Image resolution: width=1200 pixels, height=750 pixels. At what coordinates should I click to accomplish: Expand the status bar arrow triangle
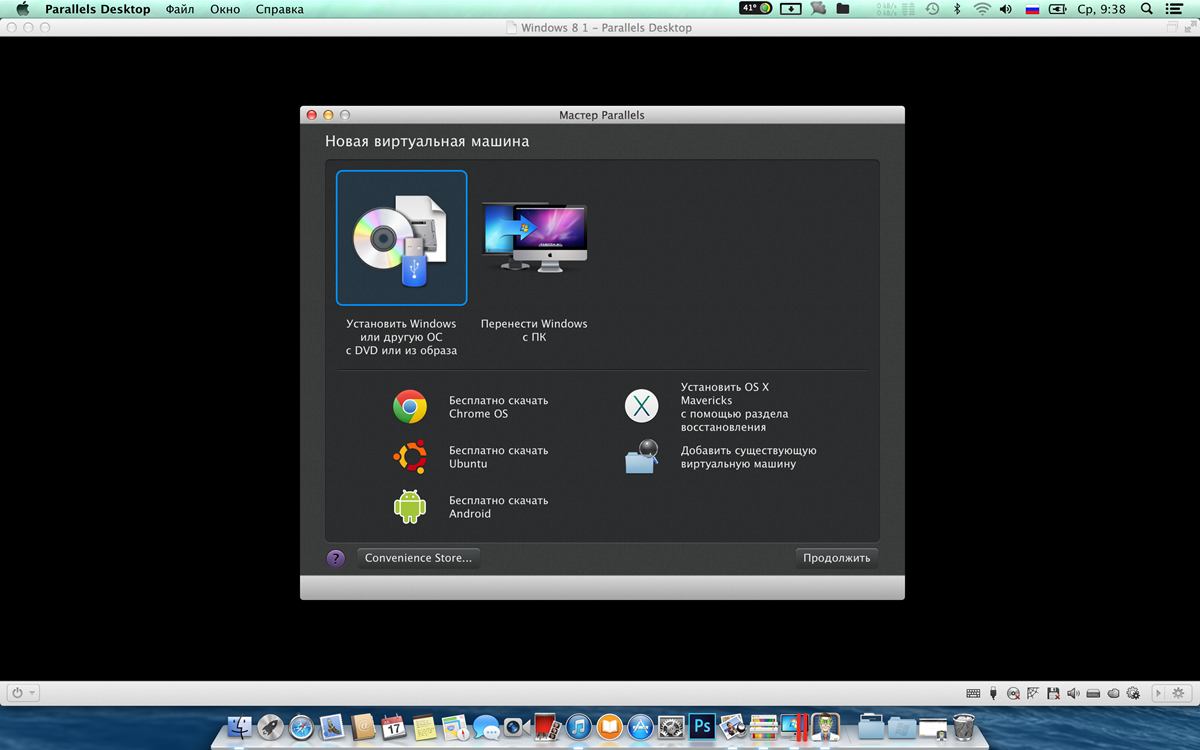(1159, 693)
